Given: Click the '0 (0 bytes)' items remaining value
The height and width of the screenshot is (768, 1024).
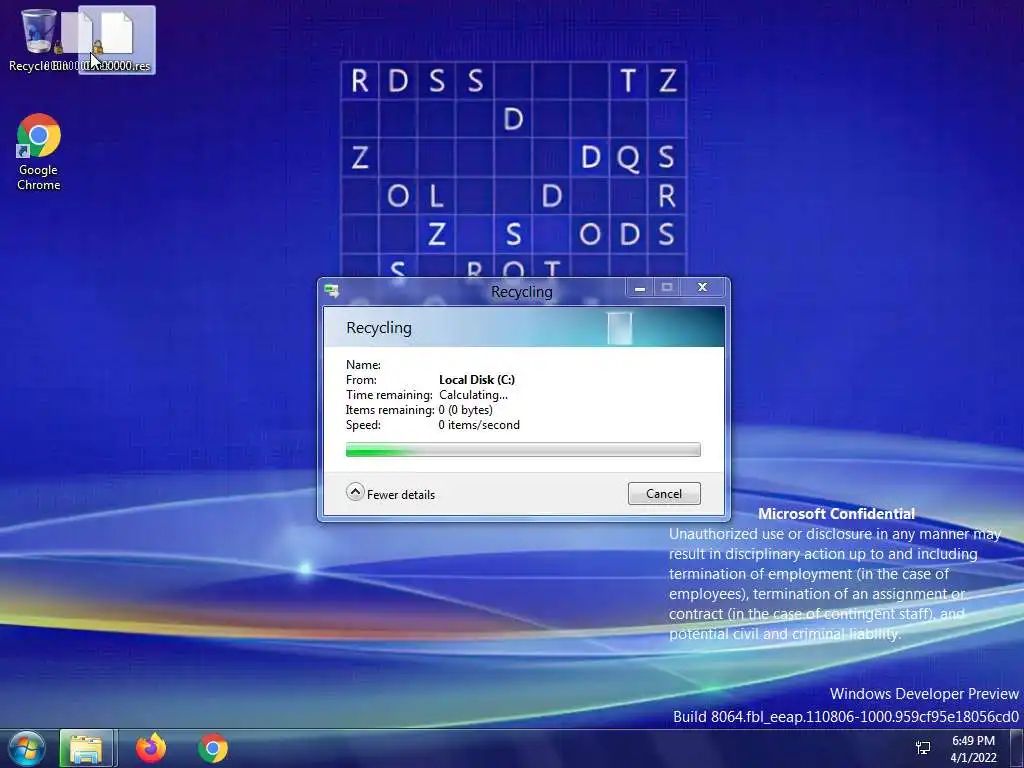Looking at the screenshot, I should pyautogui.click(x=466, y=409).
